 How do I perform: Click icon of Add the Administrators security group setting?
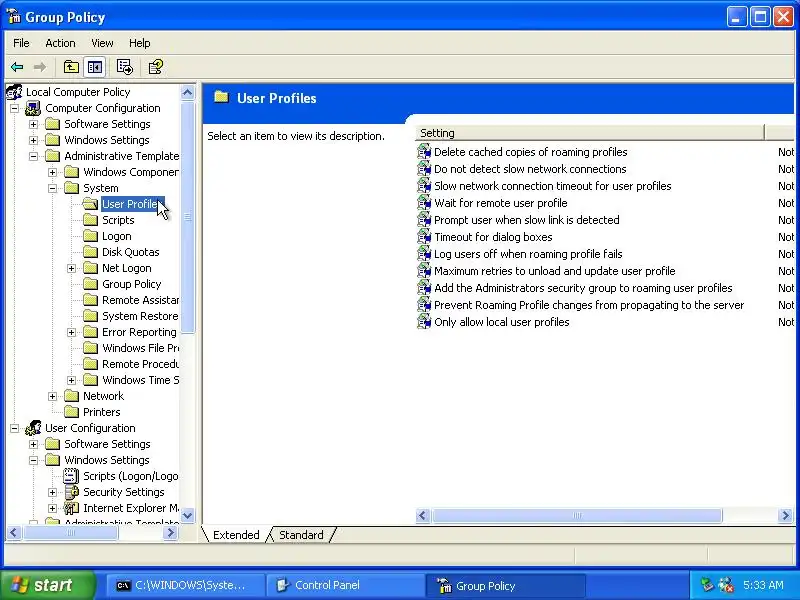pos(424,288)
